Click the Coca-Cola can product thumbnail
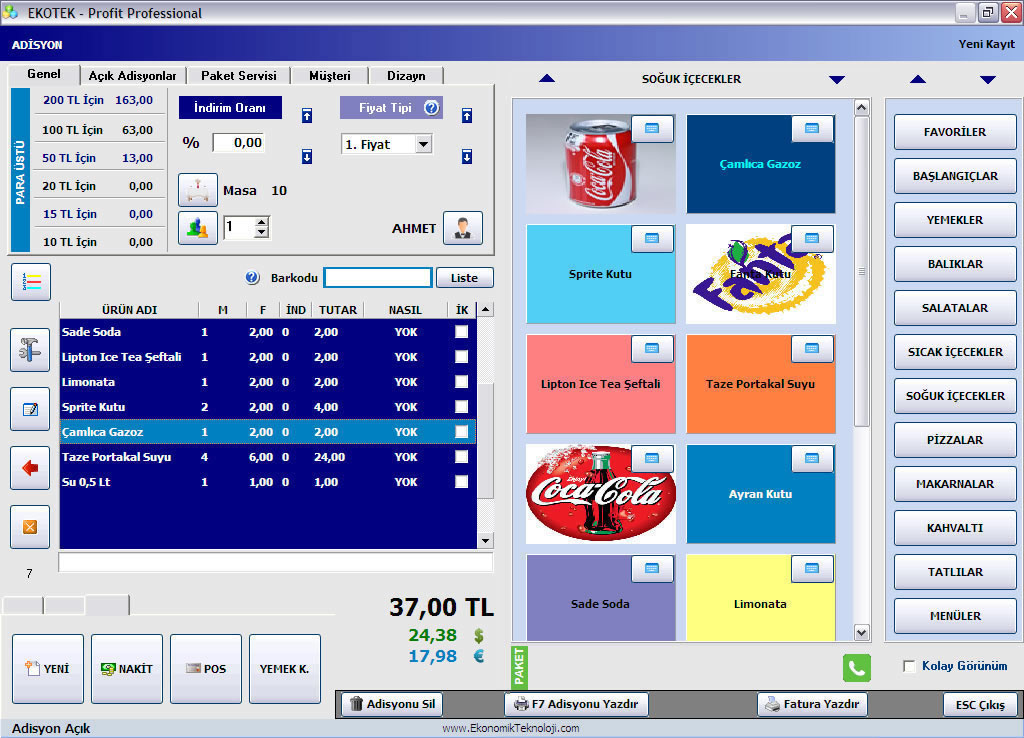This screenshot has width=1024, height=738. pos(600,164)
